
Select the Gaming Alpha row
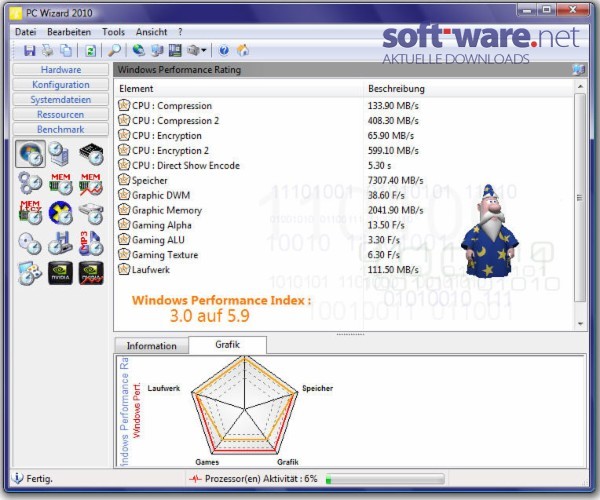click(344, 225)
